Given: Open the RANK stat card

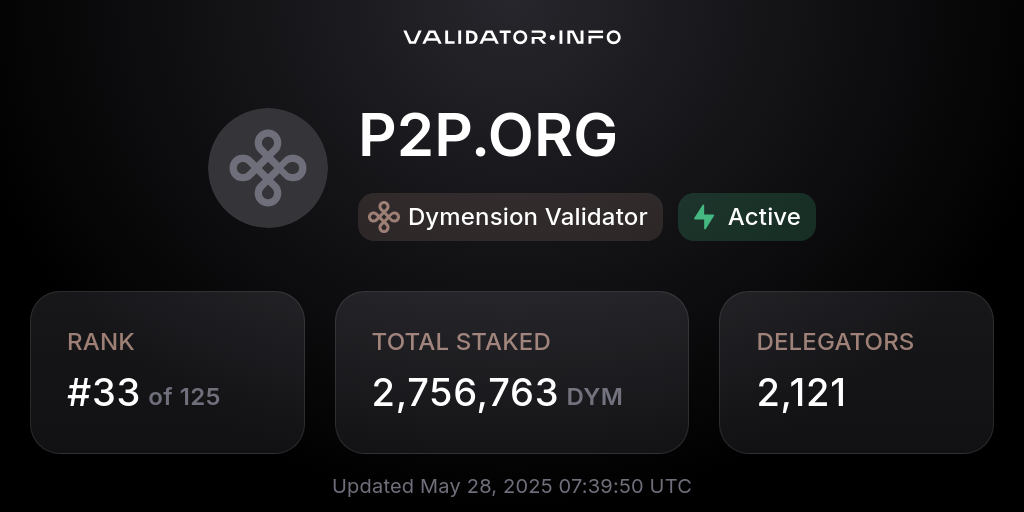Looking at the screenshot, I should tap(167, 372).
